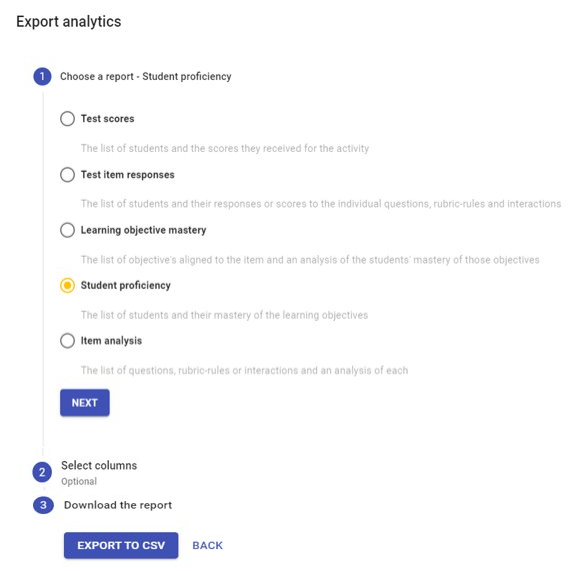The image size is (588, 571).
Task: Click the Test scores label text
Action: point(108,119)
